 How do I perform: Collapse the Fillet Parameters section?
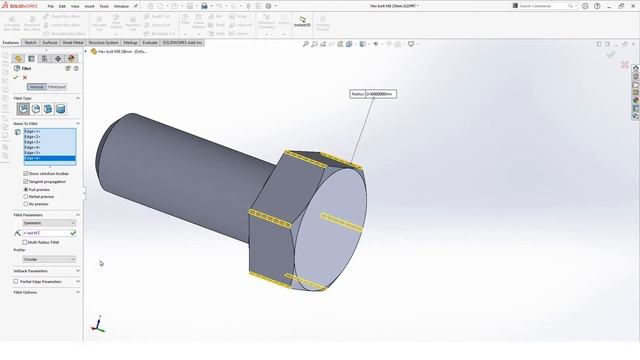[x=78, y=215]
